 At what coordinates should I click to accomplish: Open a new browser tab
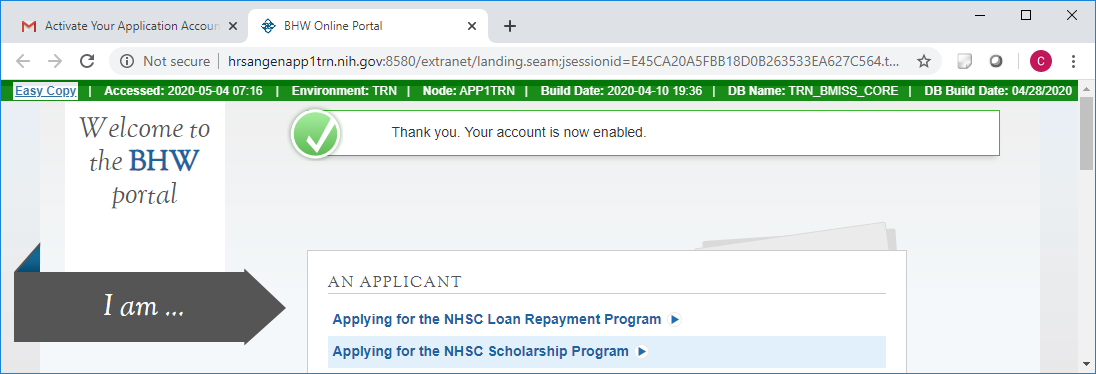(510, 27)
